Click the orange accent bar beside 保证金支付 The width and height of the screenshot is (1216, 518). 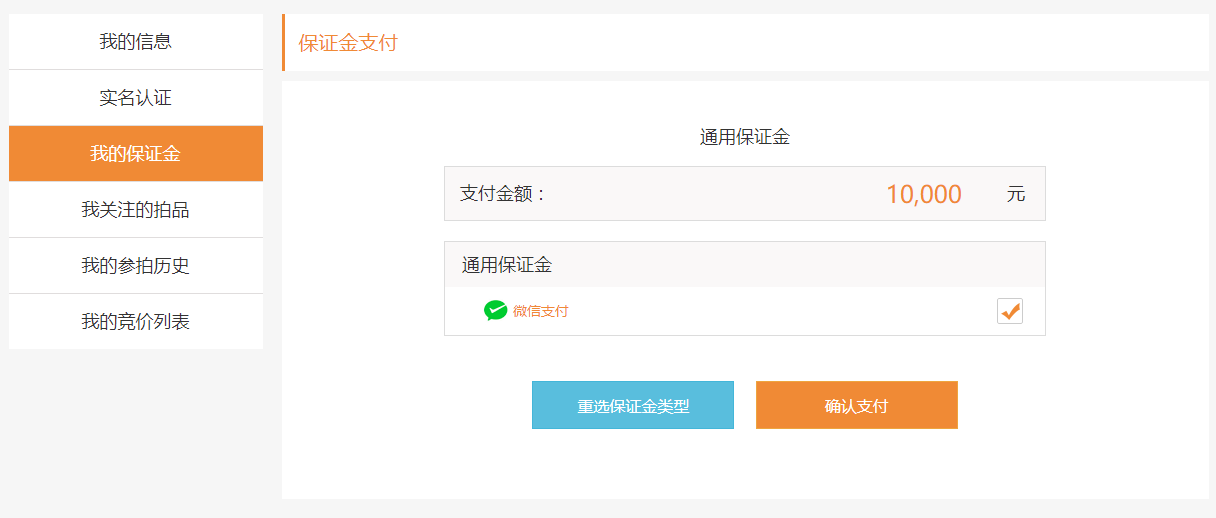(284, 43)
